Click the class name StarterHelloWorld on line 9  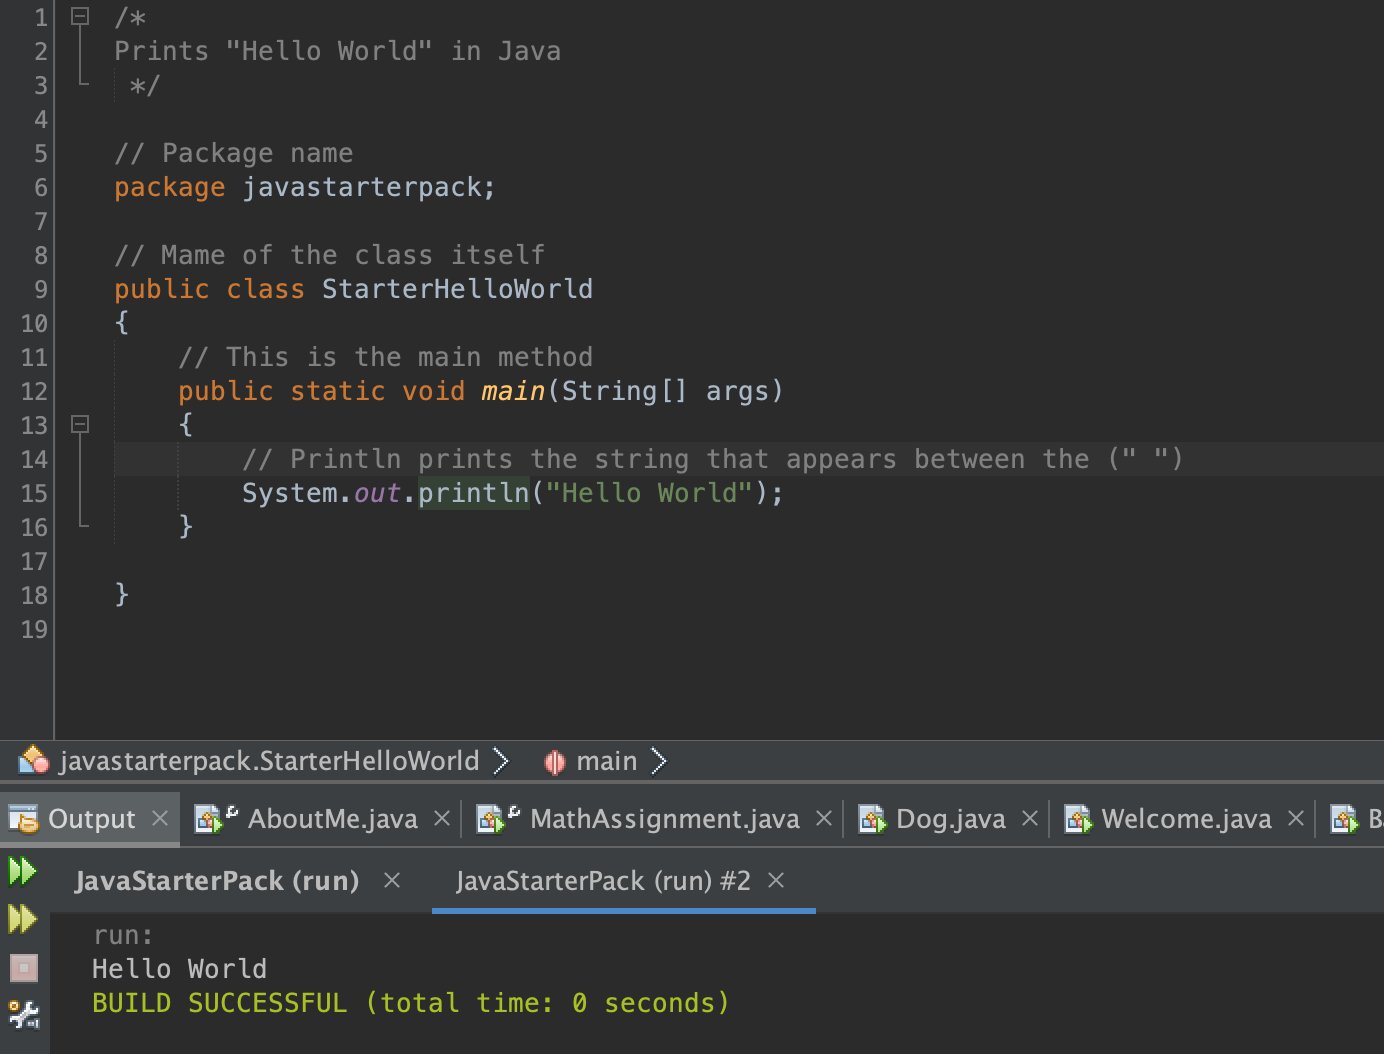point(457,289)
